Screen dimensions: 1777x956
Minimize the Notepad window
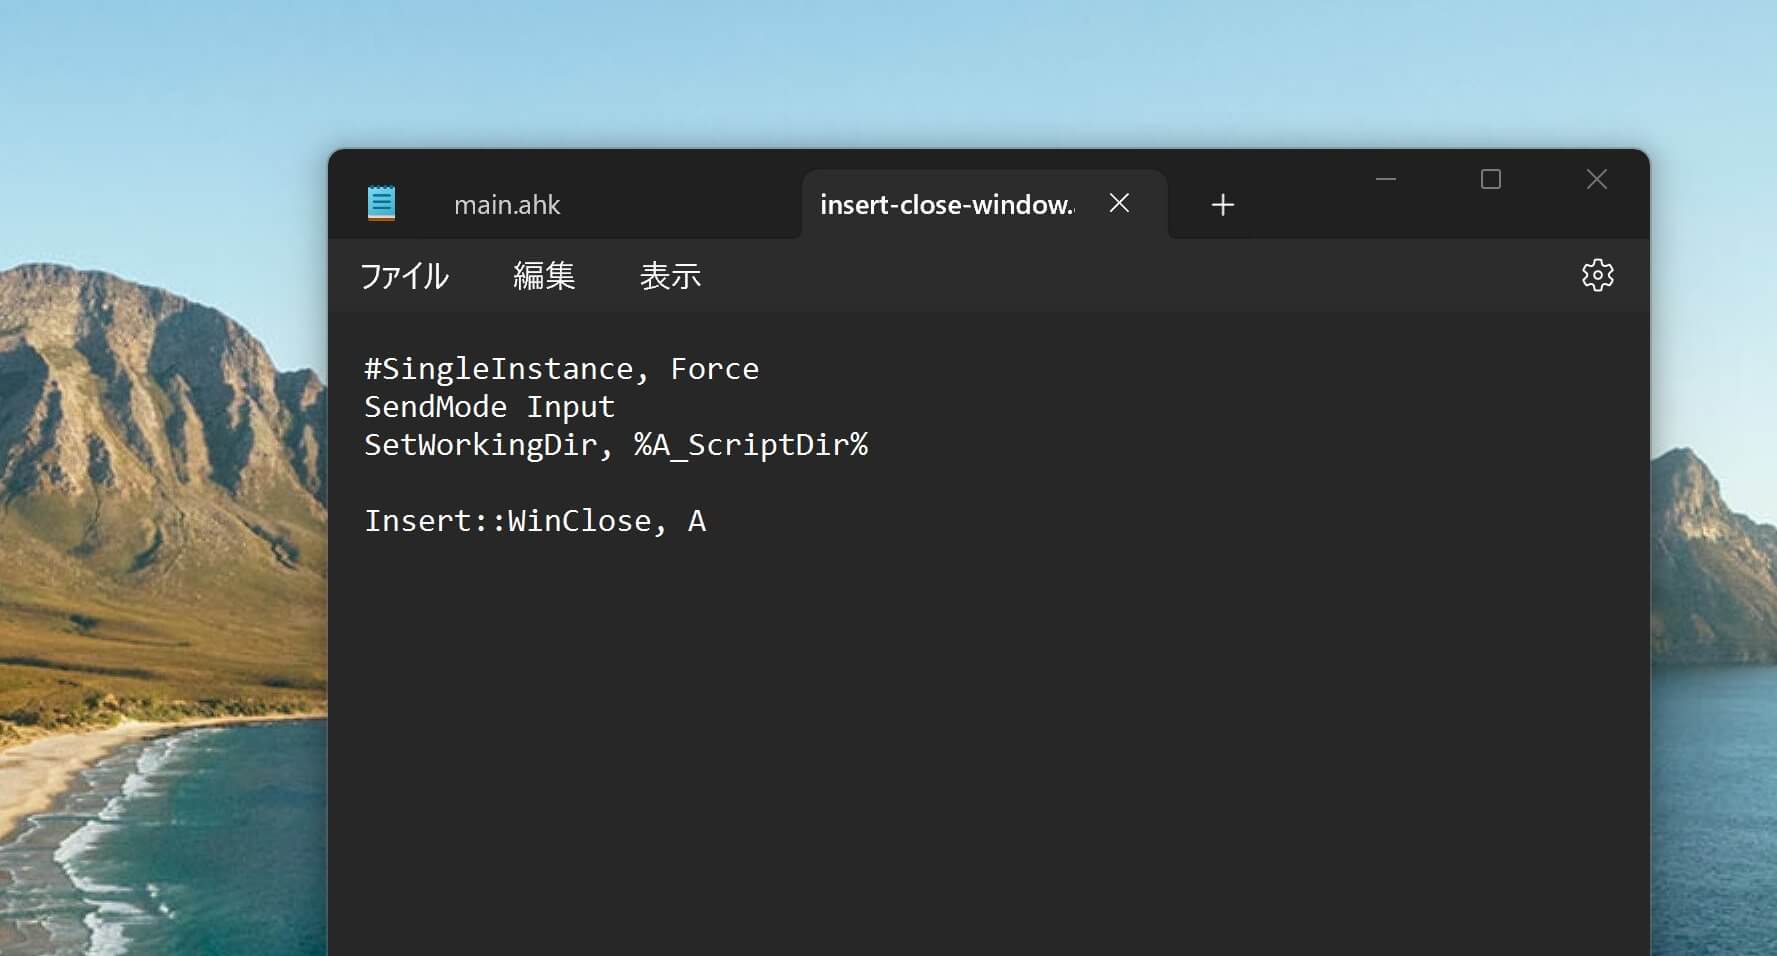1385,179
